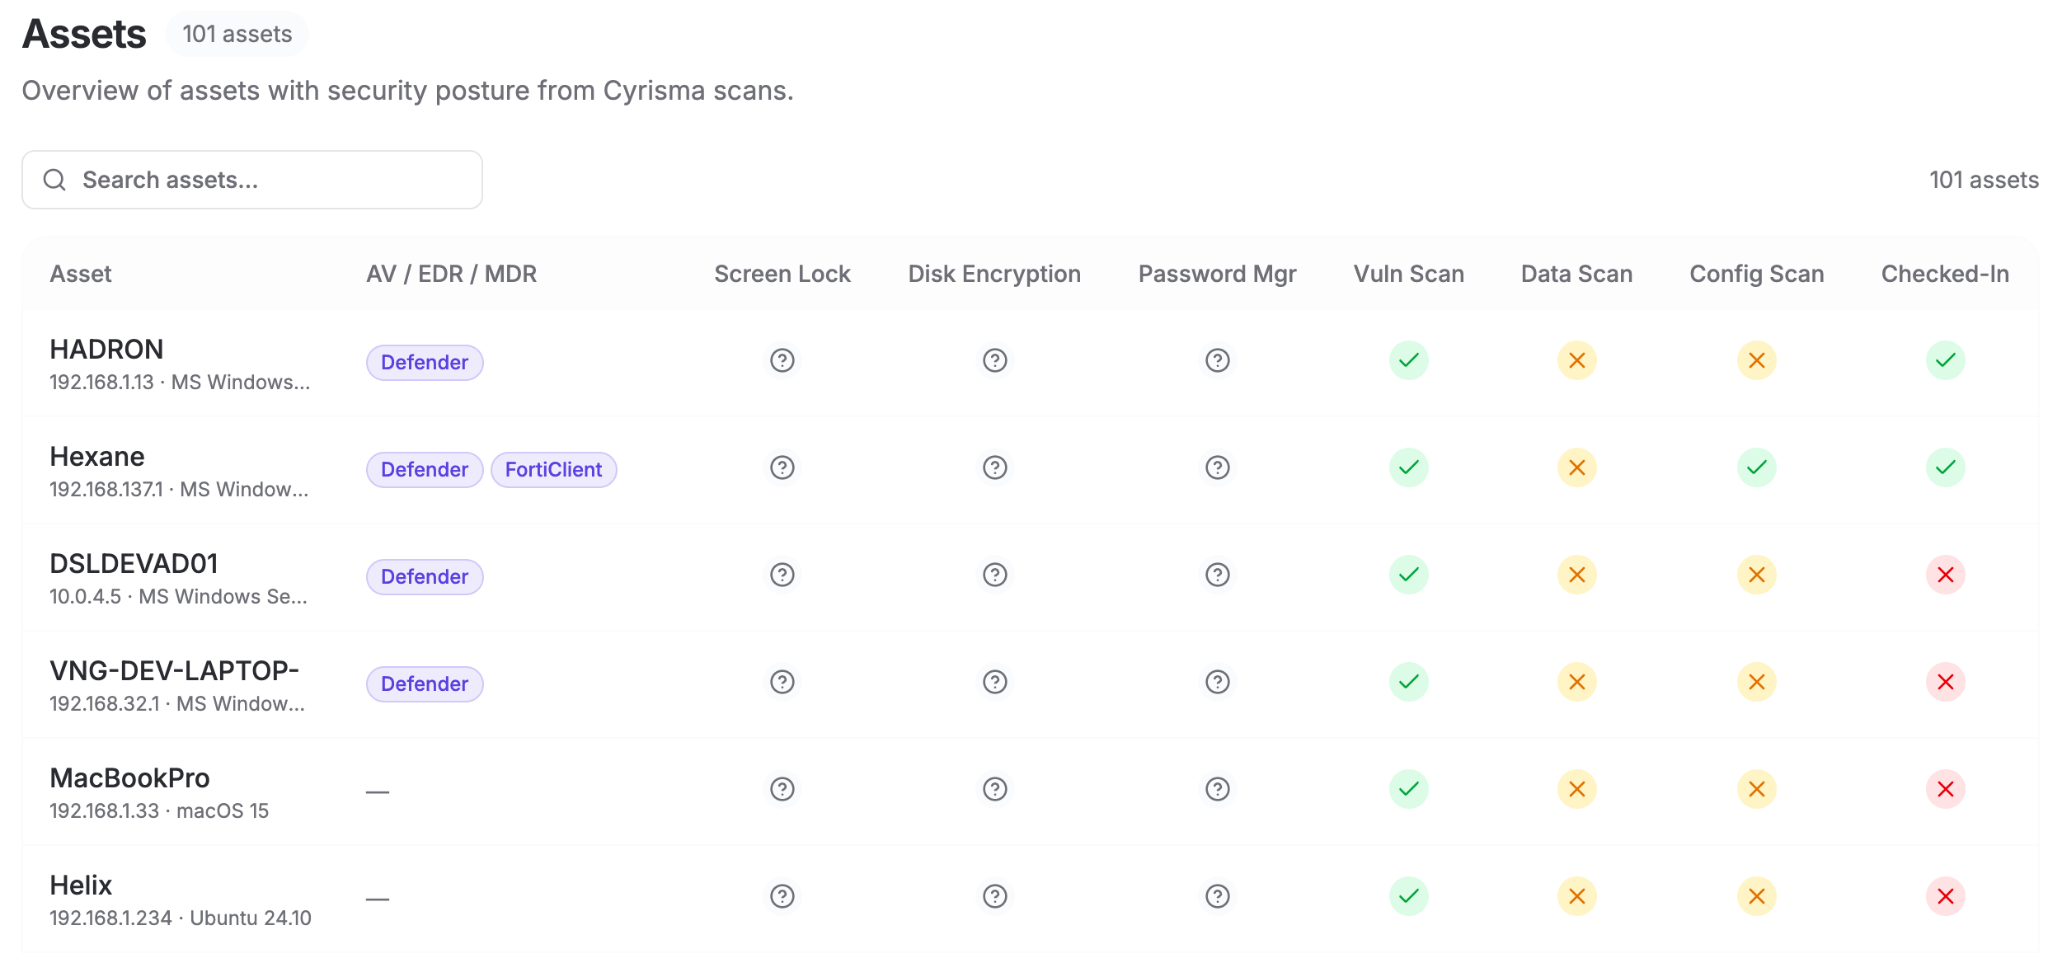
Task: Click HADRON Disk Encryption unknown icon
Action: coord(994,360)
